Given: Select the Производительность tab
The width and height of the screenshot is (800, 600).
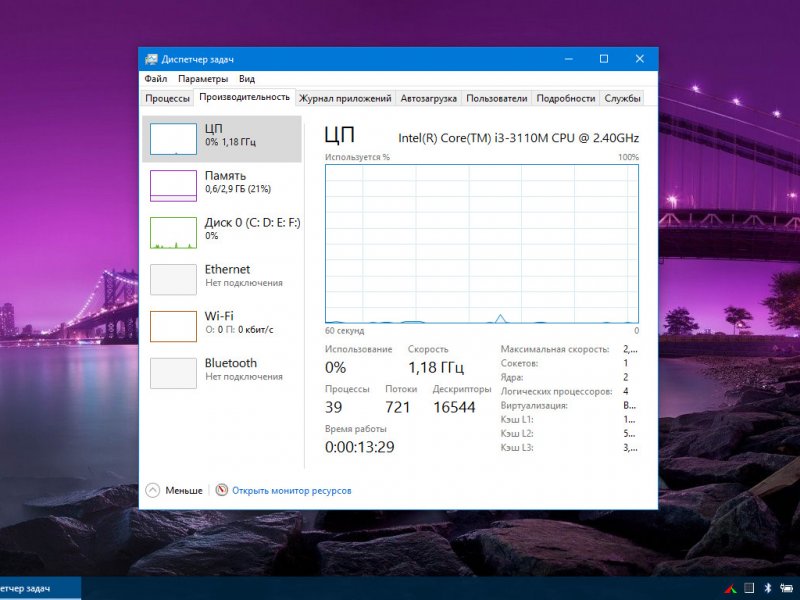Looking at the screenshot, I should coord(244,97).
